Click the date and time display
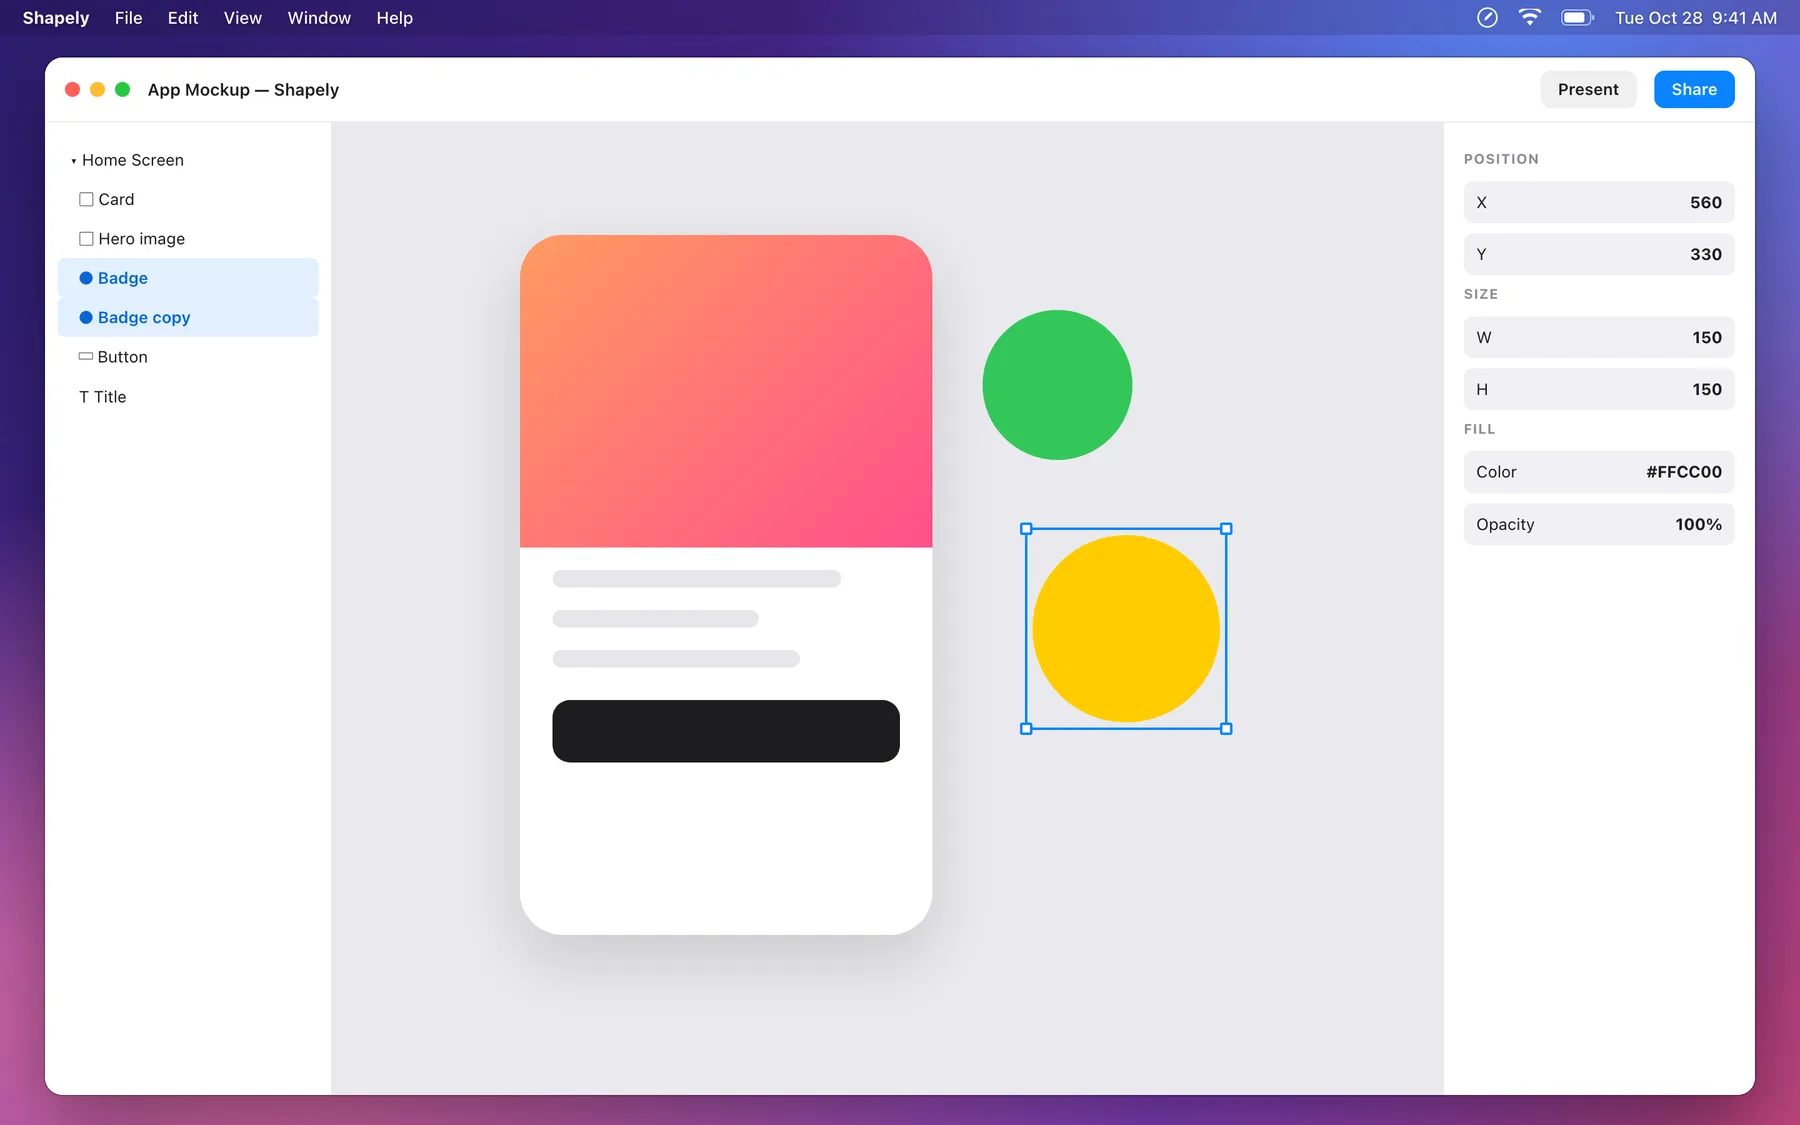This screenshot has height=1125, width=1800. pyautogui.click(x=1696, y=18)
